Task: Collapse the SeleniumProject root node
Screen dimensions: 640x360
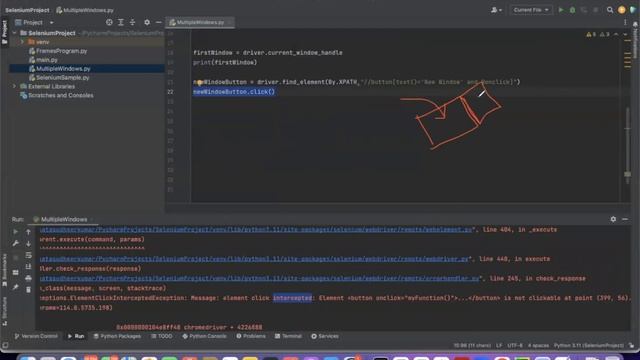Action: 15,33
